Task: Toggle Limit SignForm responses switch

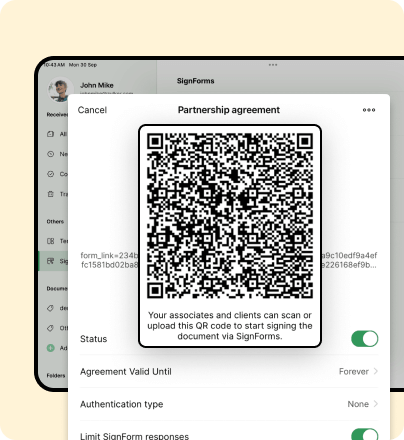Action: (x=365, y=434)
